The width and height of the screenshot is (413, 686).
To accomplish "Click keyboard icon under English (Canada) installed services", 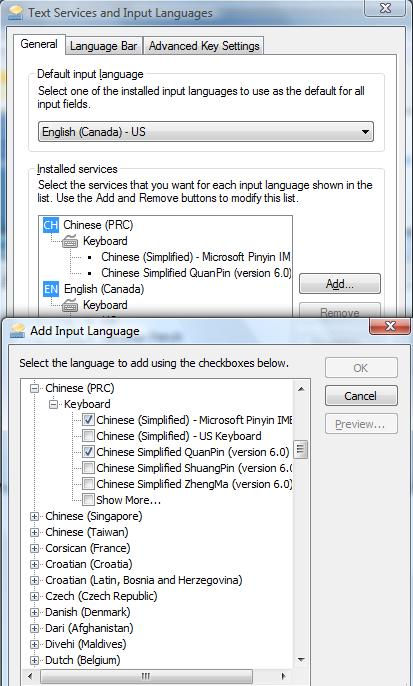I will [x=70, y=305].
